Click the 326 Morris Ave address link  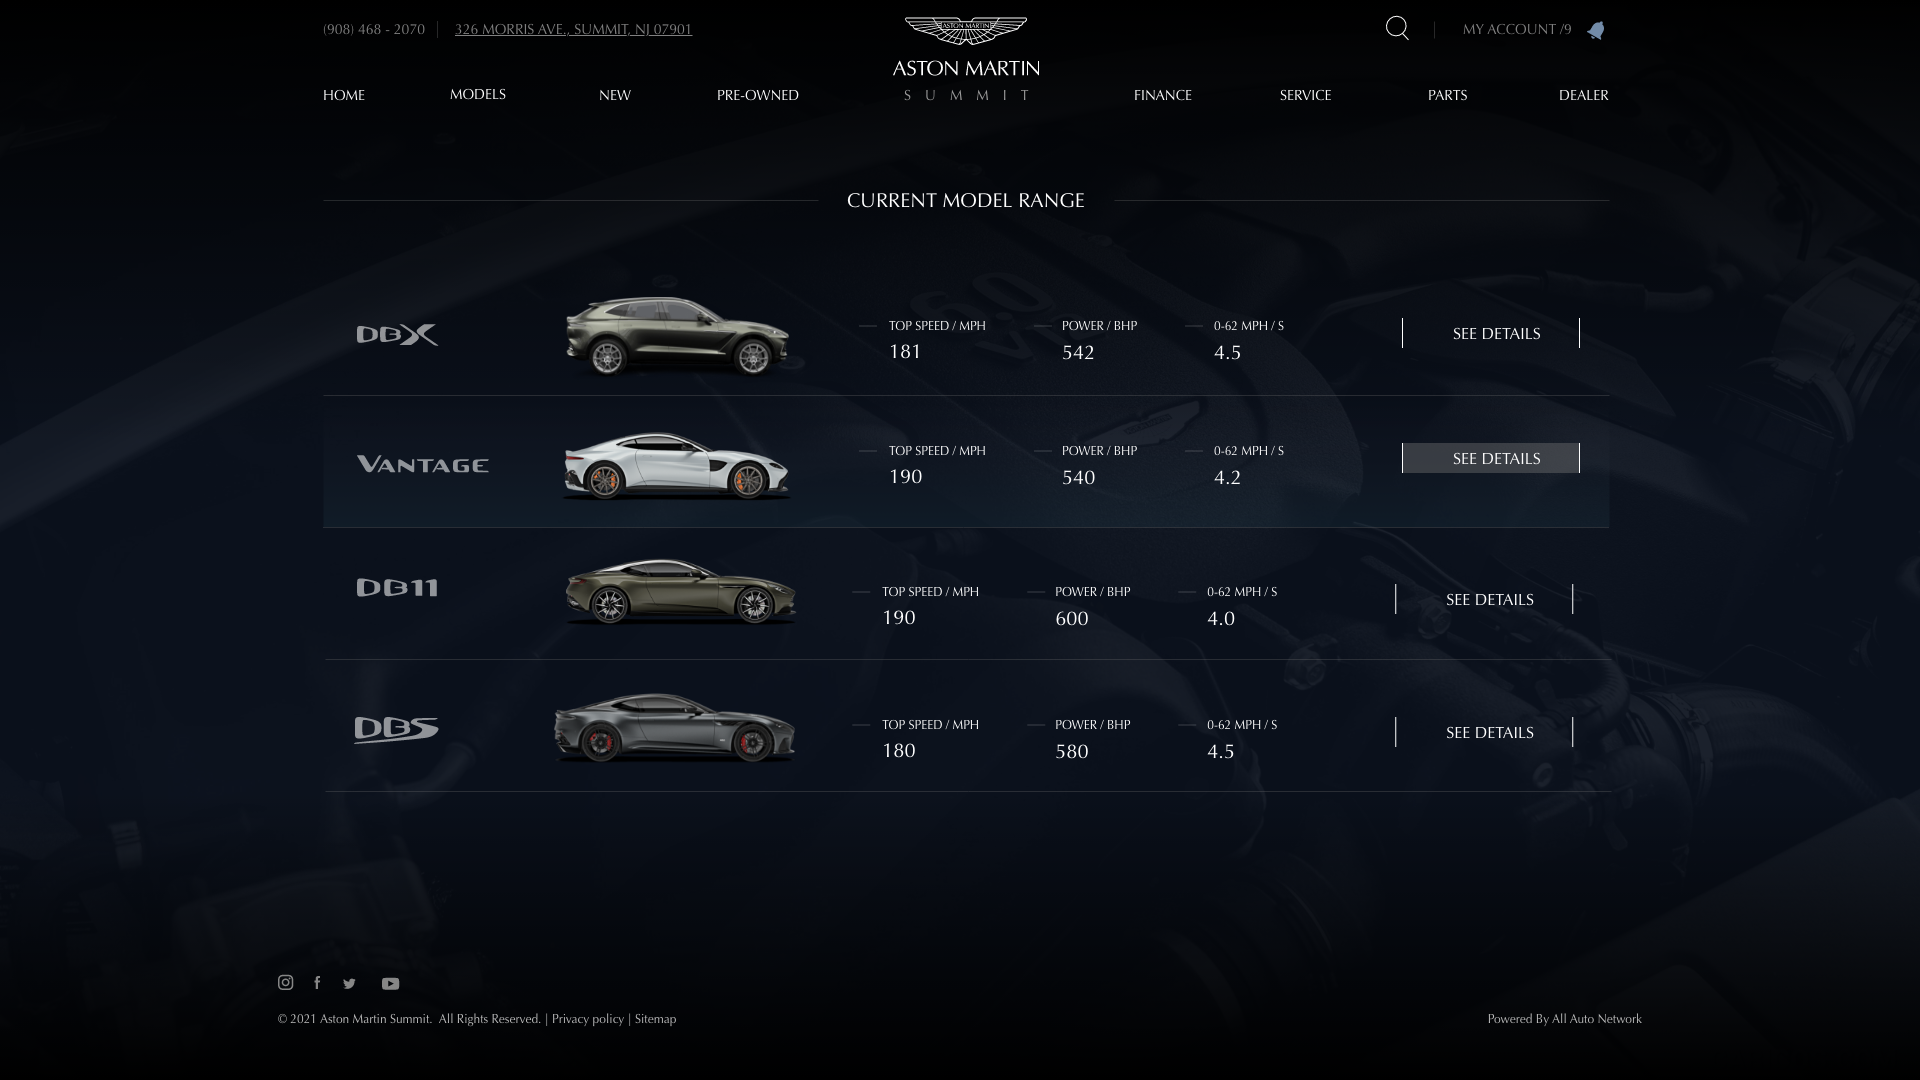coord(573,29)
